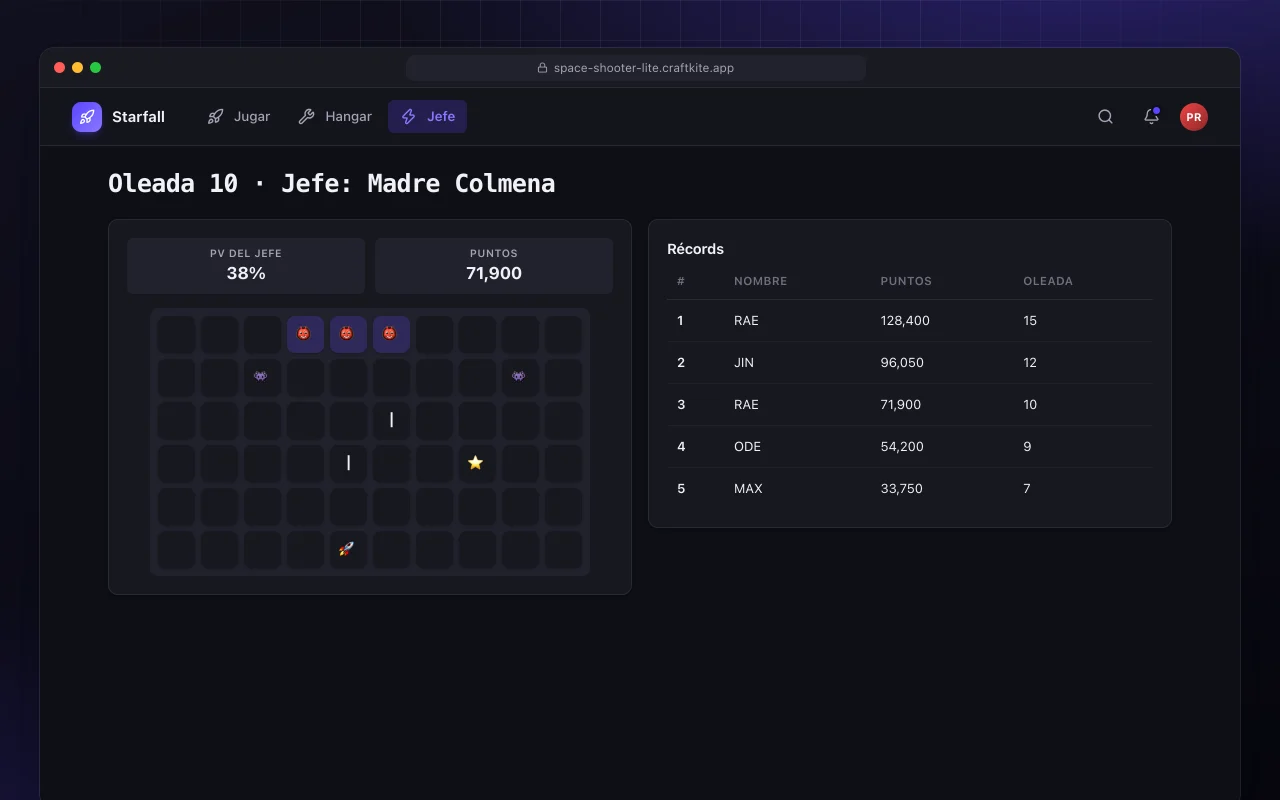Click the upper bullet projectile on the grid

tap(391, 420)
